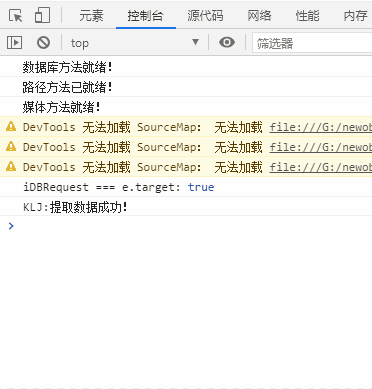The height and width of the screenshot is (389, 372).
Task: Activate the inspect element picker icon
Action: click(15, 15)
